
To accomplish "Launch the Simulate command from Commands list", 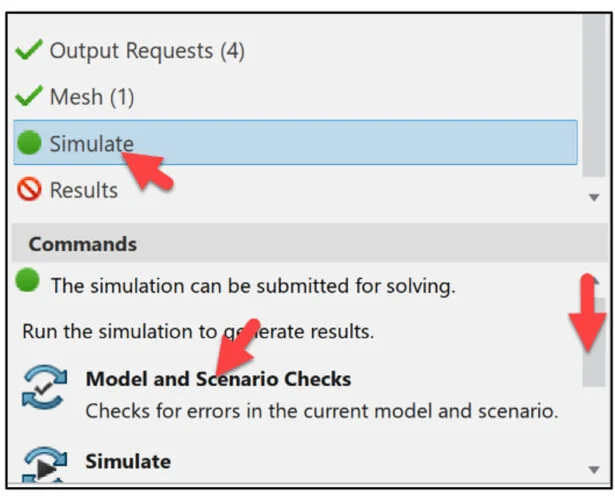I will click(128, 461).
